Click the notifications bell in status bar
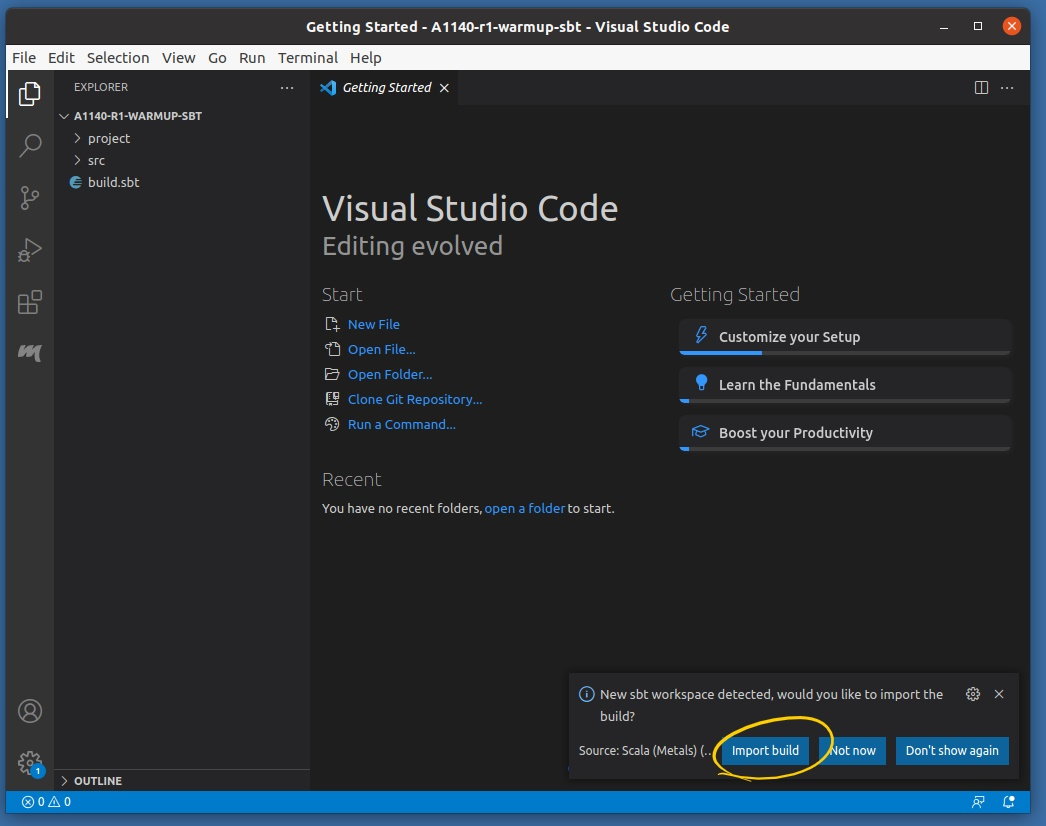 tap(1009, 802)
